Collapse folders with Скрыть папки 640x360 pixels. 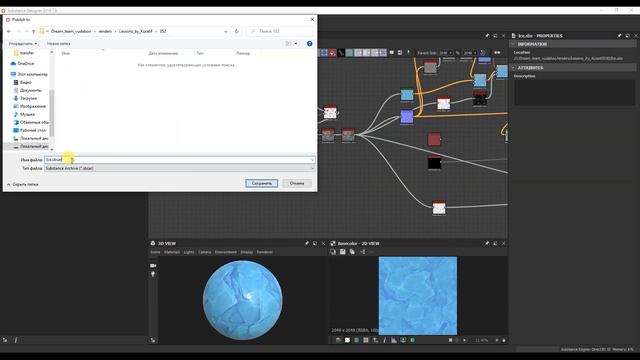[x=22, y=184]
